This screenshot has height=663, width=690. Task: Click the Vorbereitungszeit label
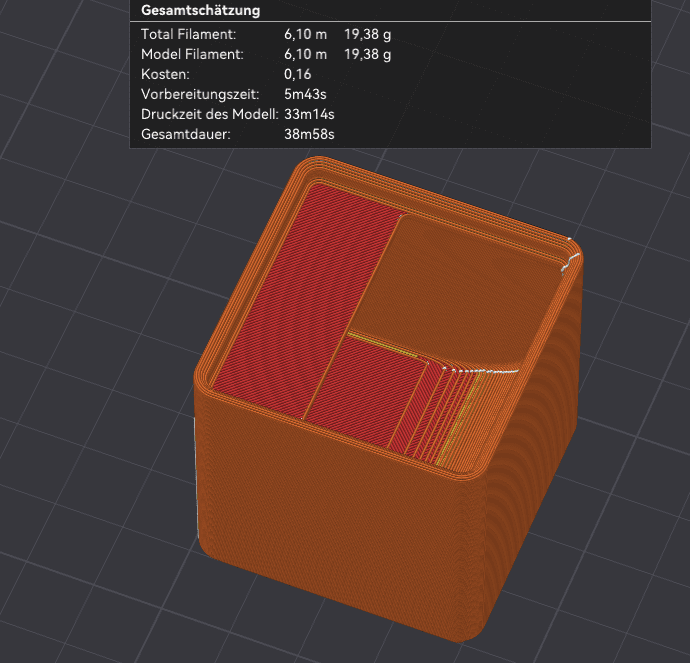coord(200,94)
